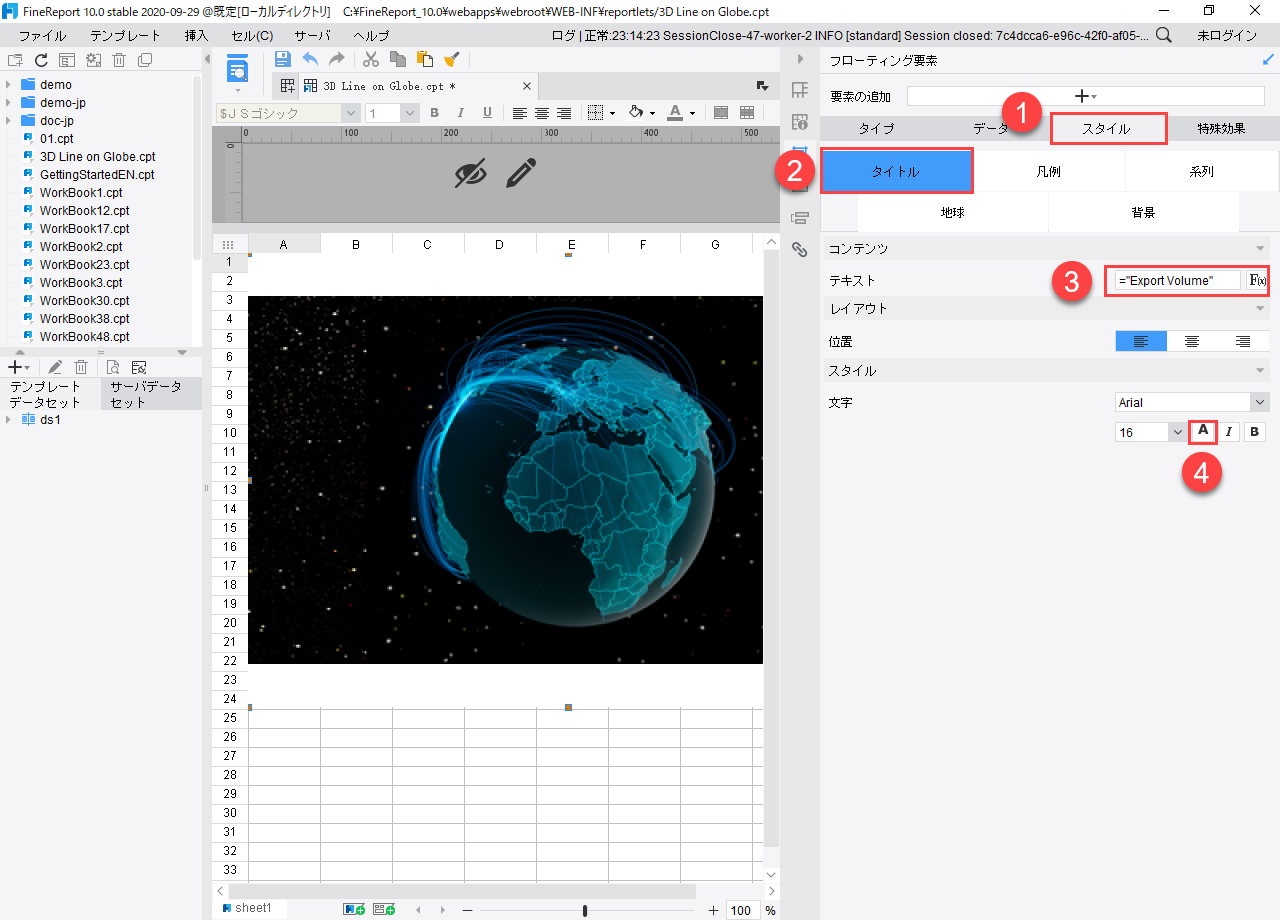
Task: Click 未ログイン login link
Action: (x=1227, y=35)
